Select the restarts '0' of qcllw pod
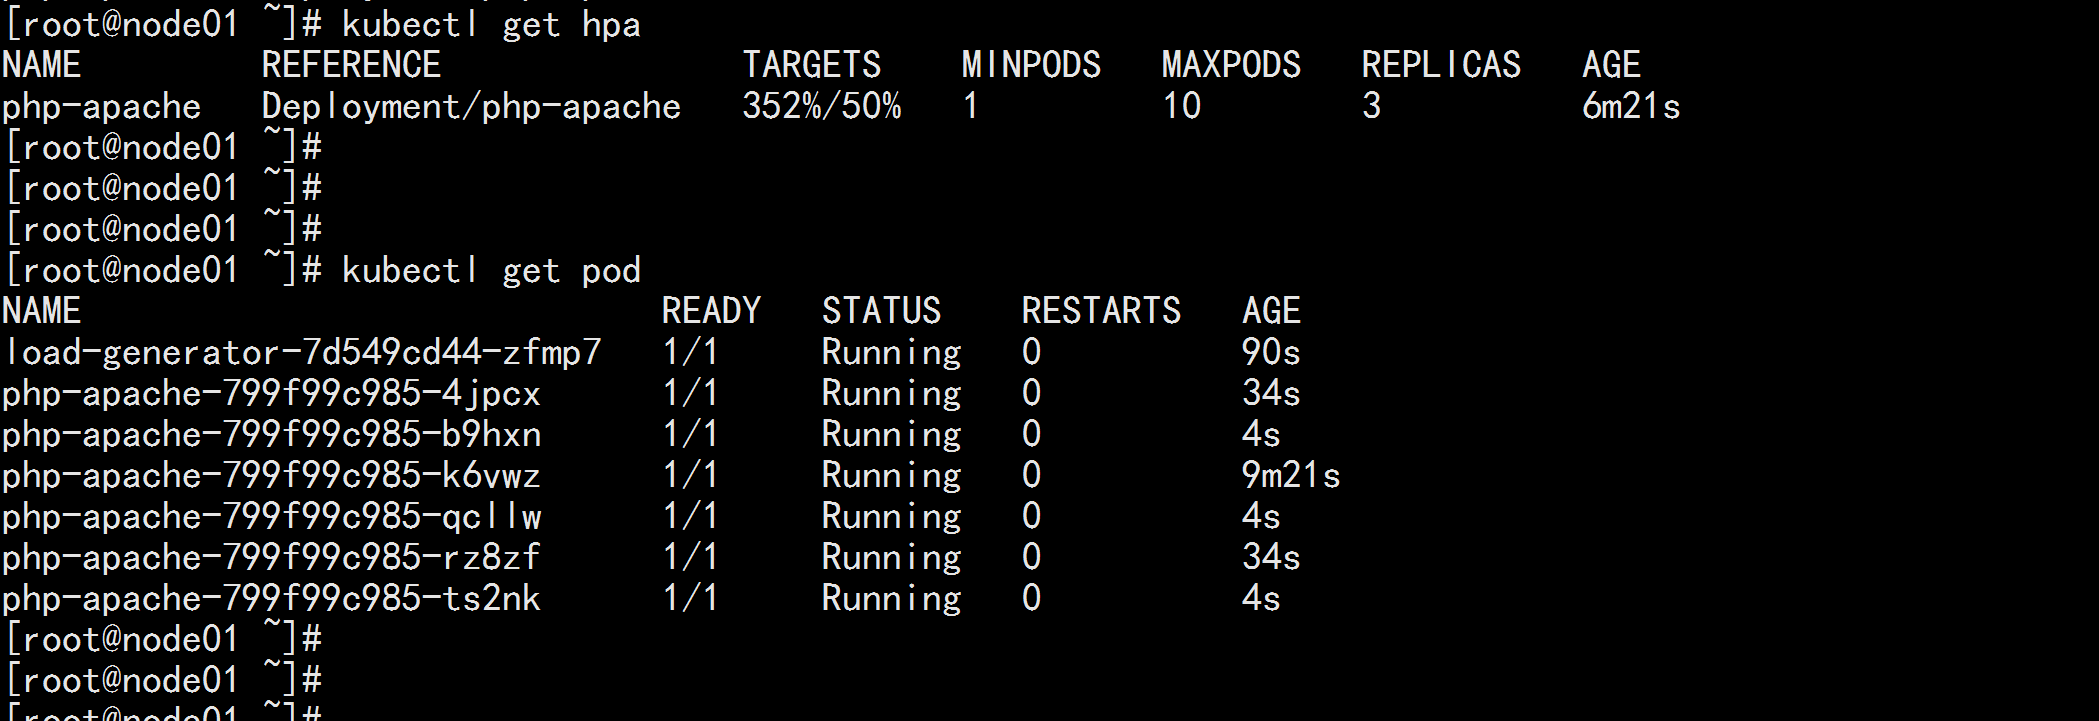This screenshot has width=2099, height=721. 1031,516
